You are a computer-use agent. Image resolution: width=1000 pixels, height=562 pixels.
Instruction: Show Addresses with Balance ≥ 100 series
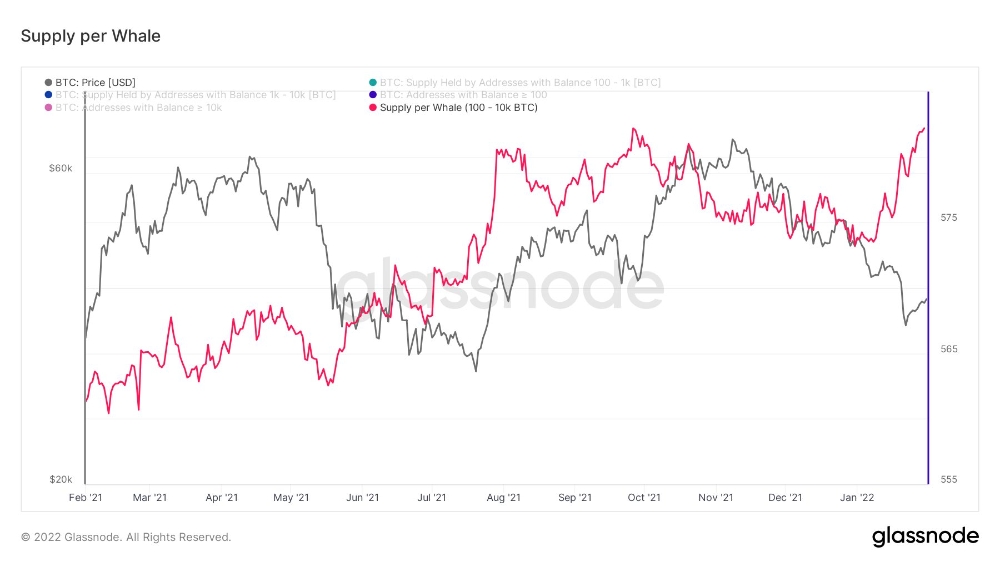(x=458, y=95)
